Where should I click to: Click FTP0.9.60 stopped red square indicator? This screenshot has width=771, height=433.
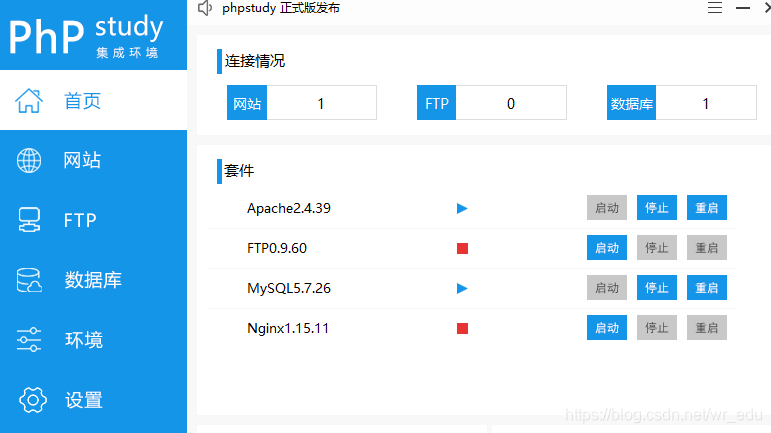coord(462,248)
